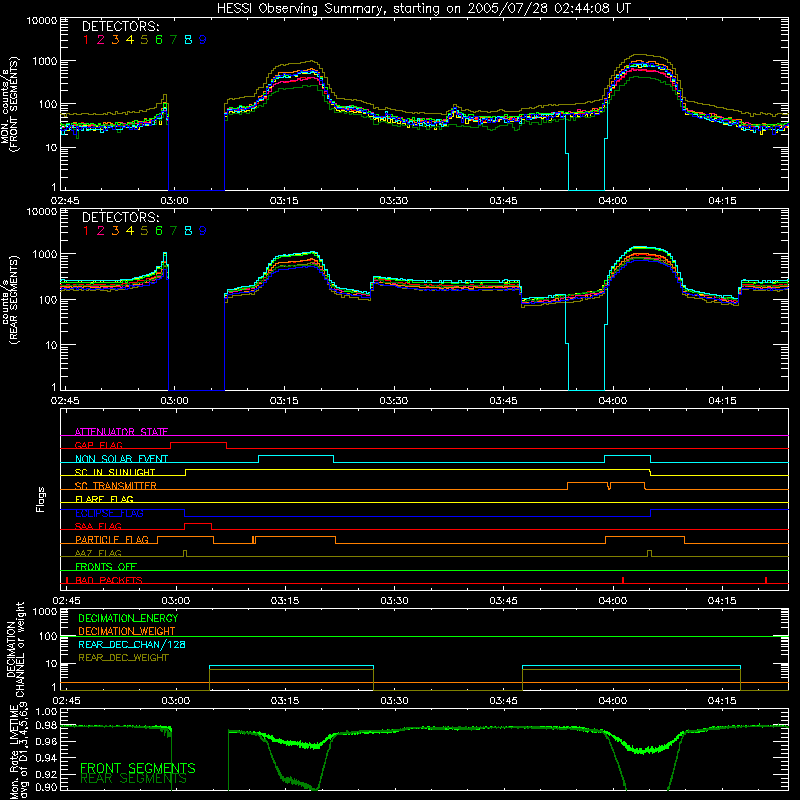Click 0.92 value on livetime y-axis
Image resolution: width=800 pixels, height=800 pixels.
click(46, 774)
